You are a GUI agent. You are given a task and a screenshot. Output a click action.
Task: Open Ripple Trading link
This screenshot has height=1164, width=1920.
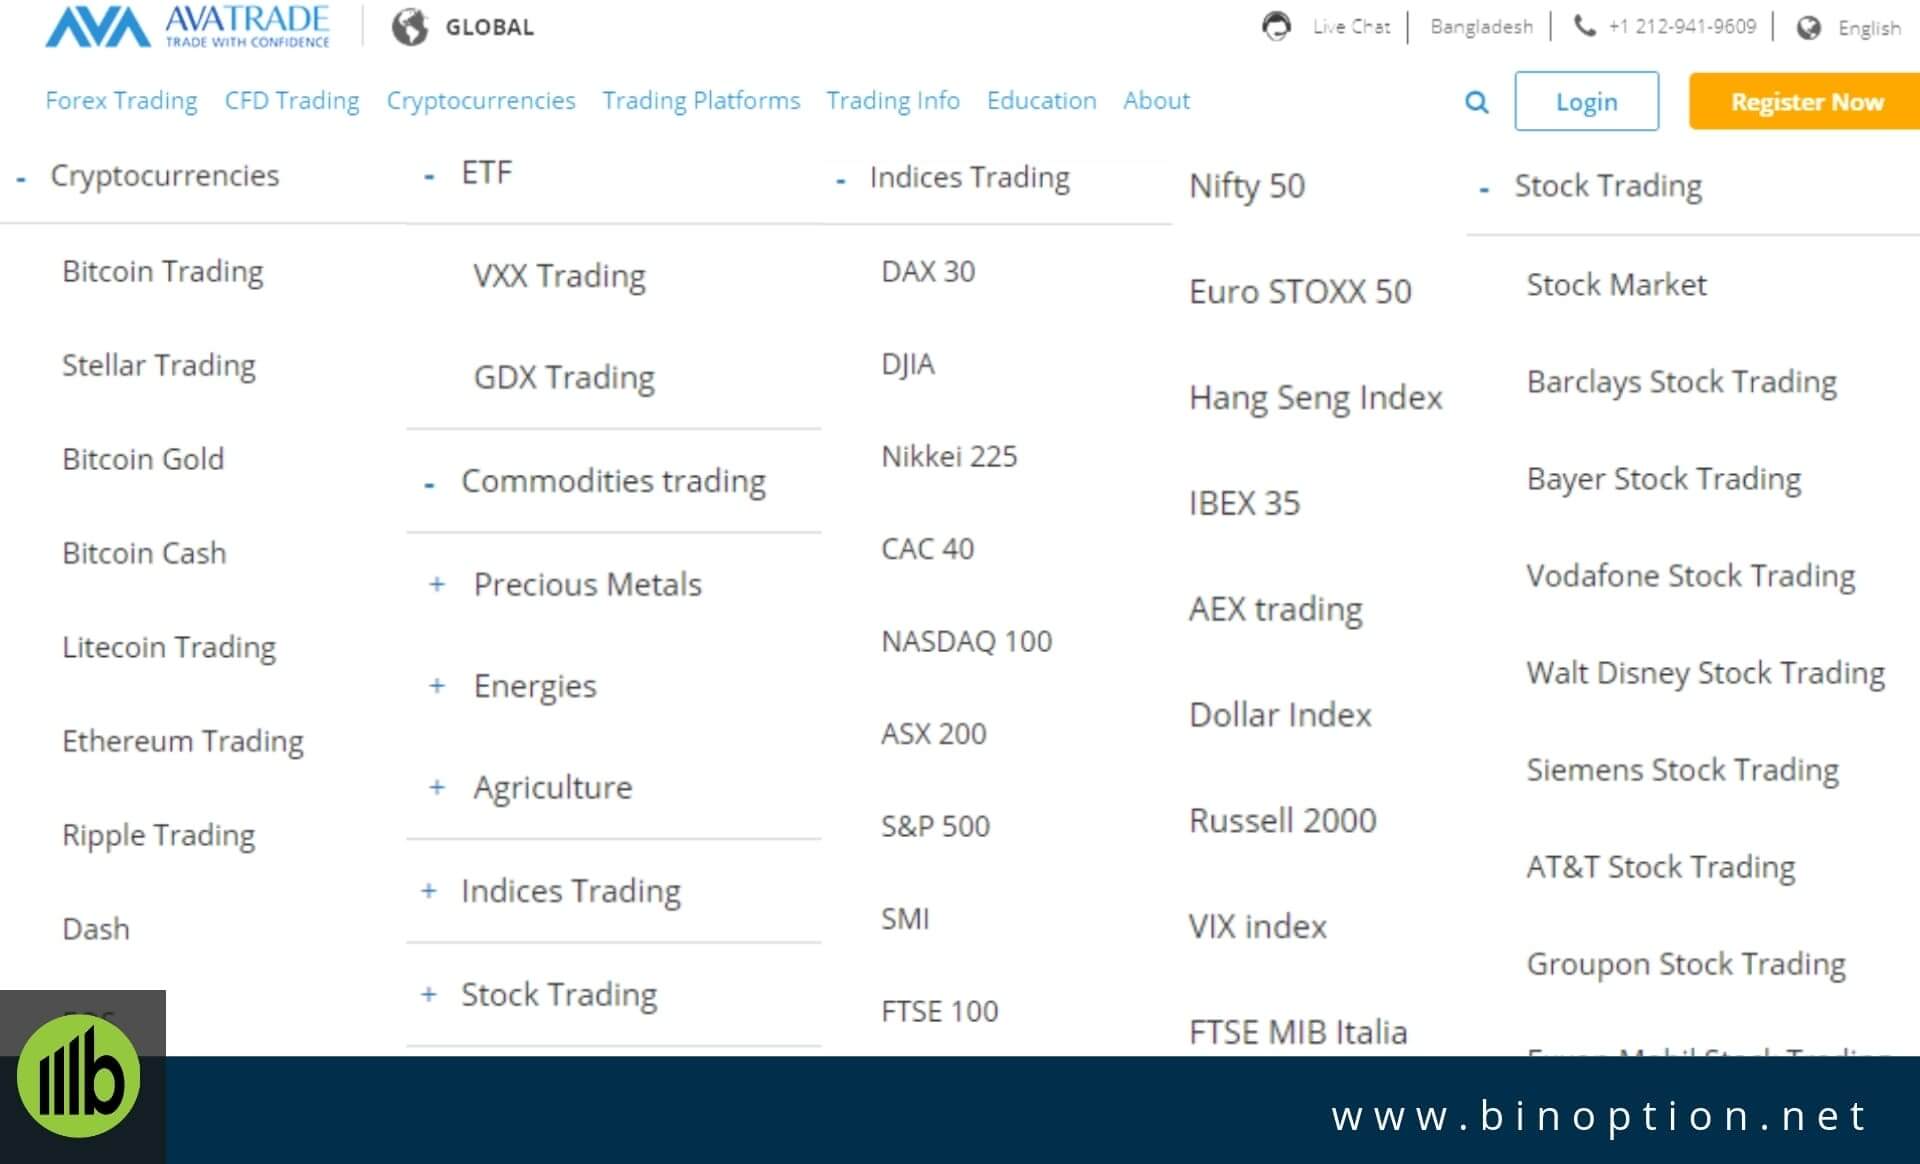pos(159,836)
